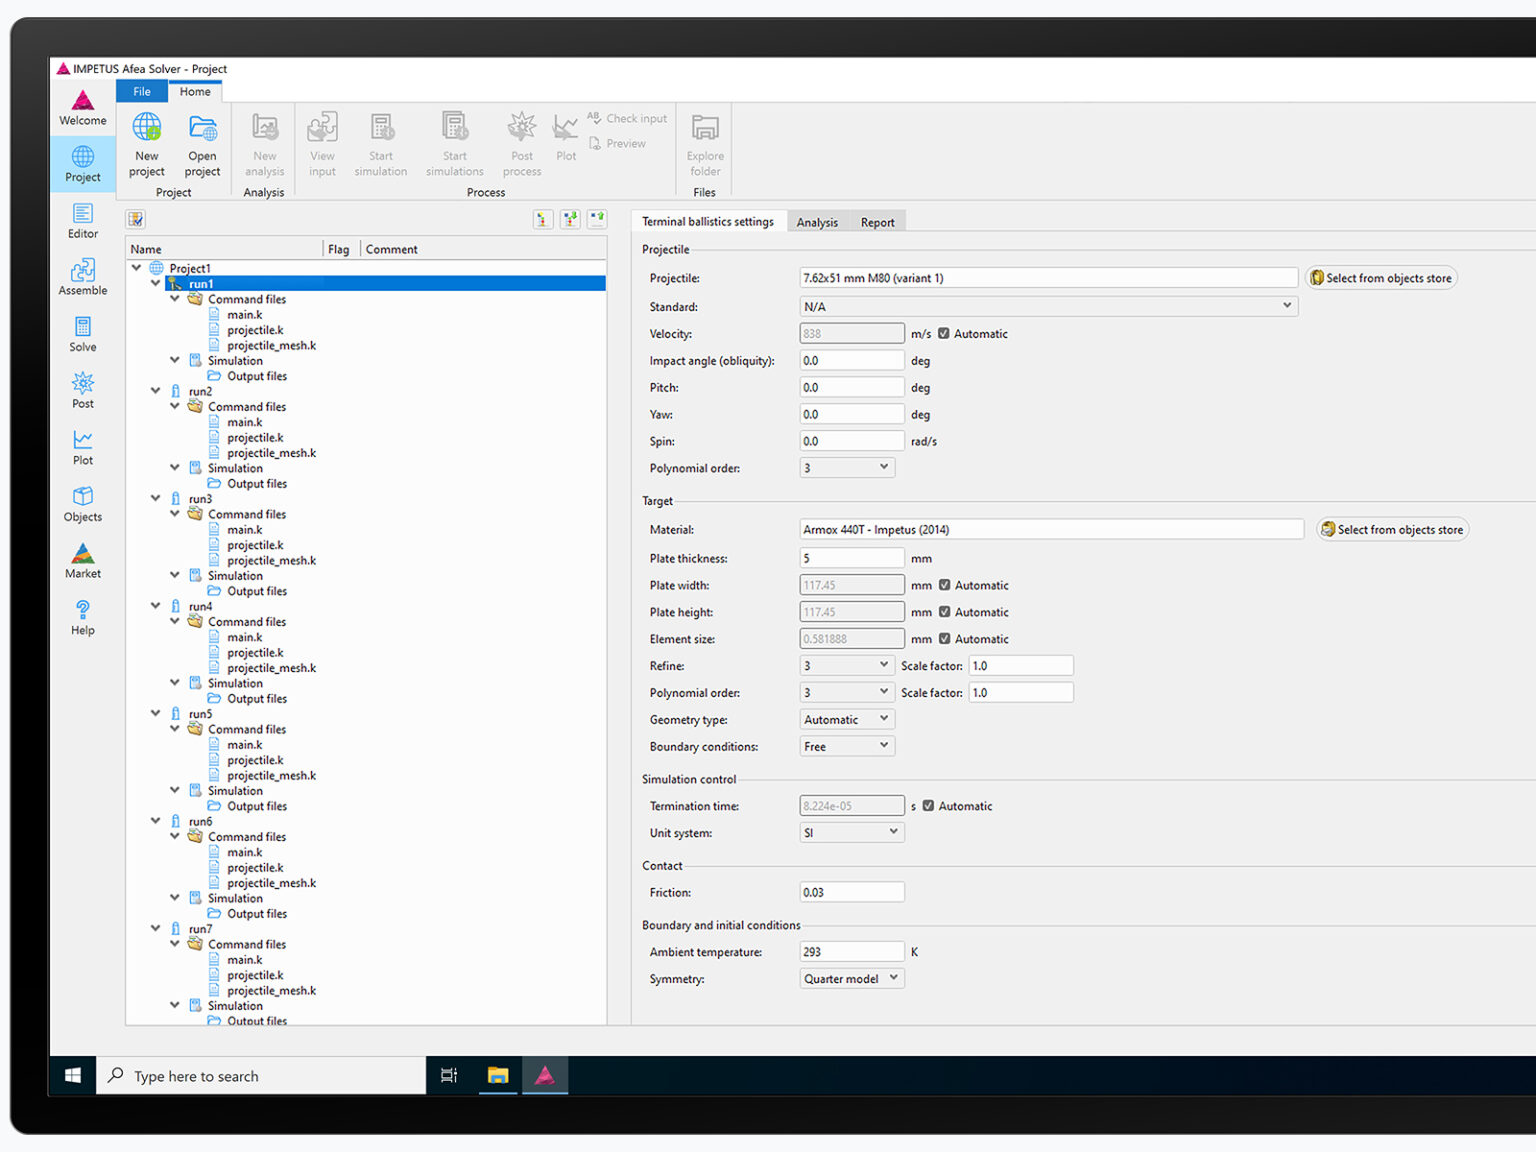The height and width of the screenshot is (1152, 1536).
Task: Open the Objects store from sidebar
Action: pyautogui.click(x=83, y=504)
